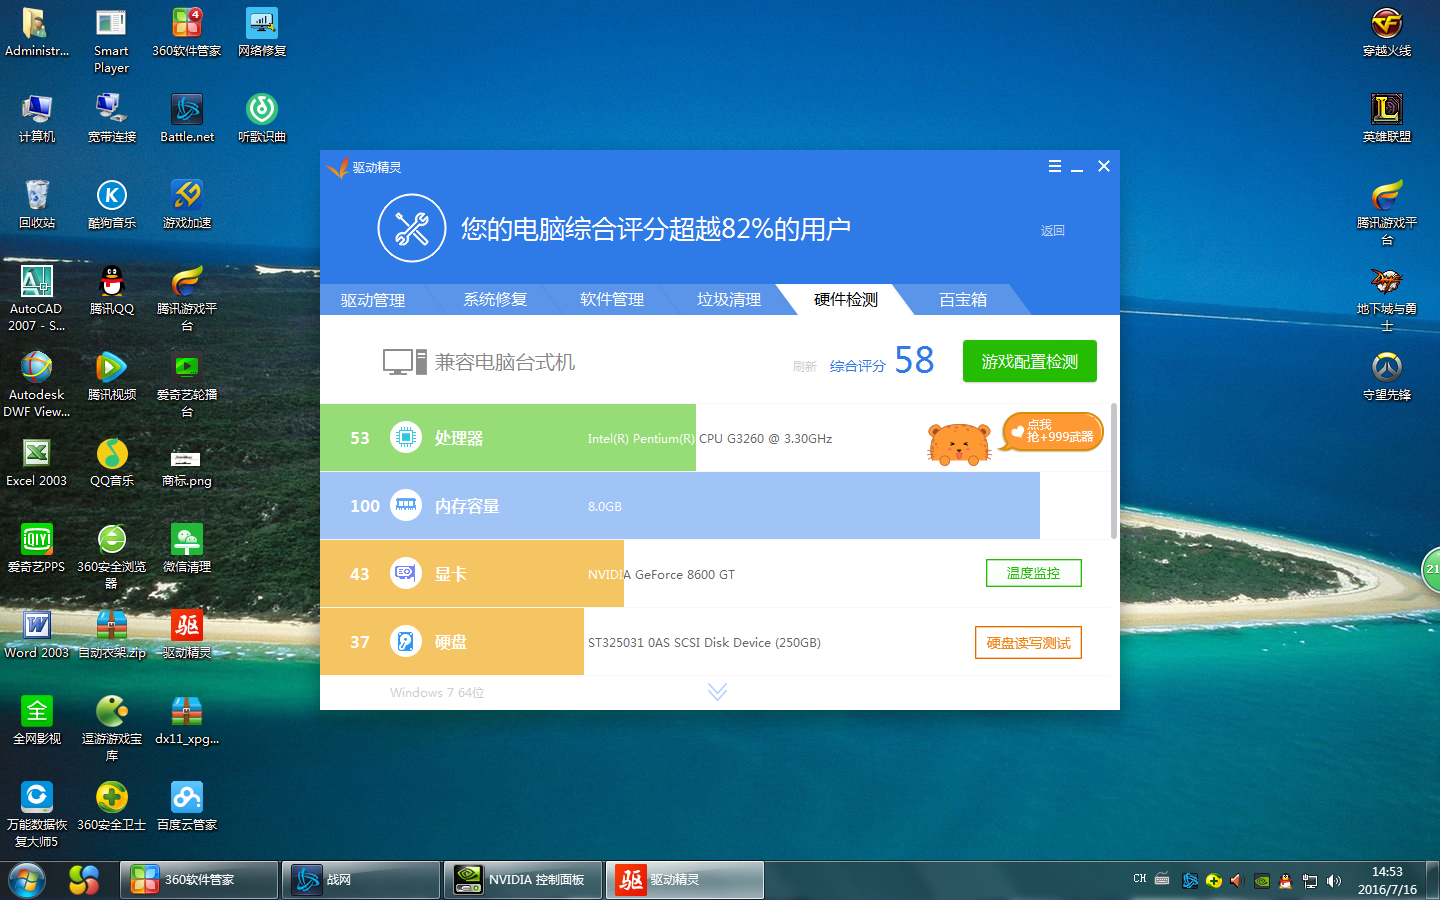Open QQ音乐 desktop icon
1440x900 pixels.
pyautogui.click(x=112, y=462)
